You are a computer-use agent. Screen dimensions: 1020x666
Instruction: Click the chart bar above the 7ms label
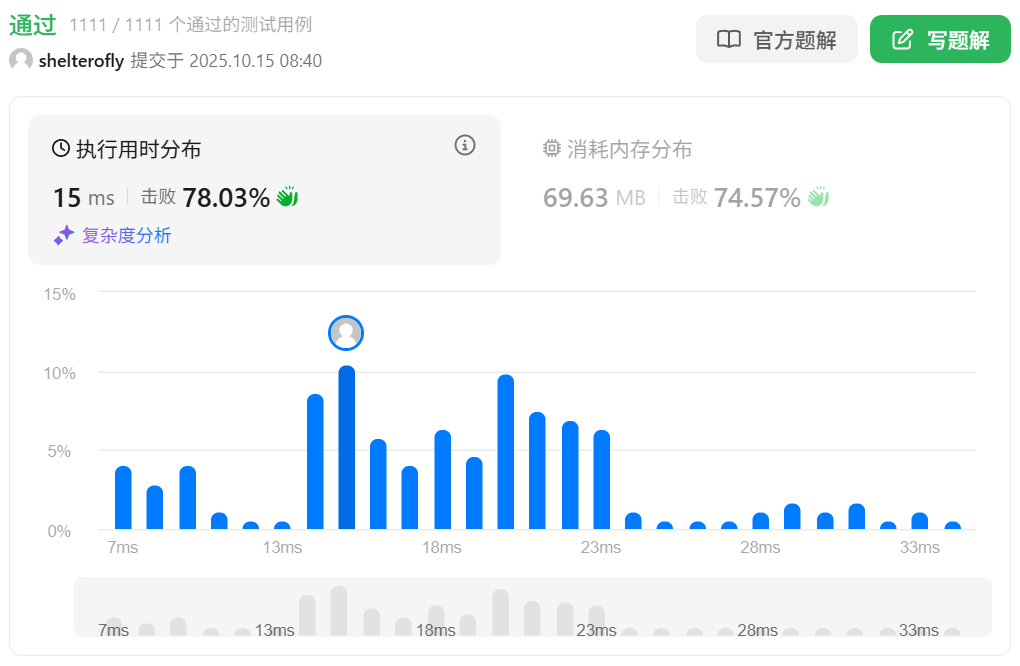coord(123,498)
